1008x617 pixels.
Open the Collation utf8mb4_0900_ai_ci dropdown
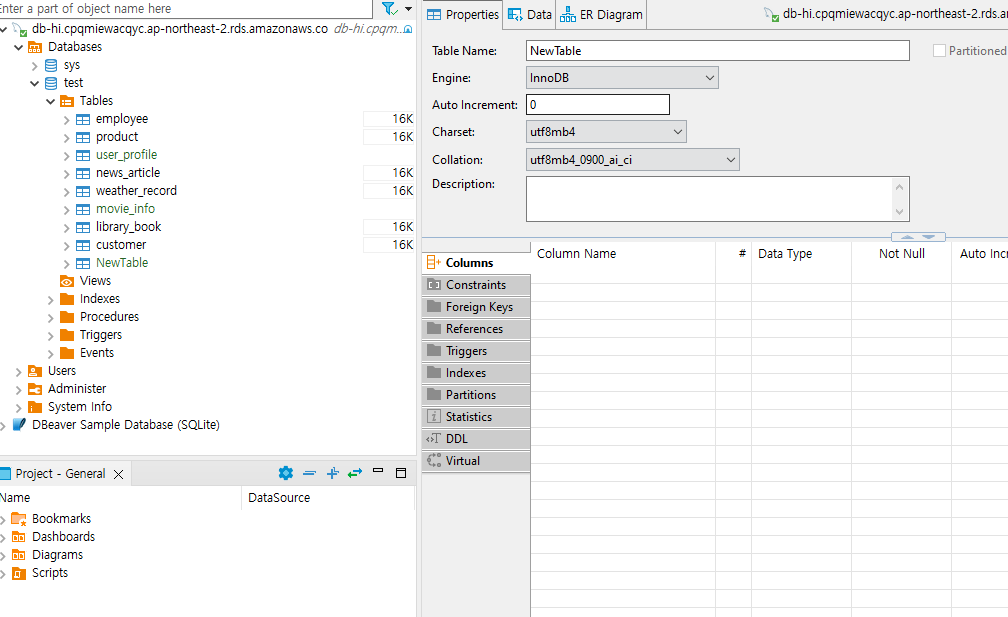click(x=633, y=159)
